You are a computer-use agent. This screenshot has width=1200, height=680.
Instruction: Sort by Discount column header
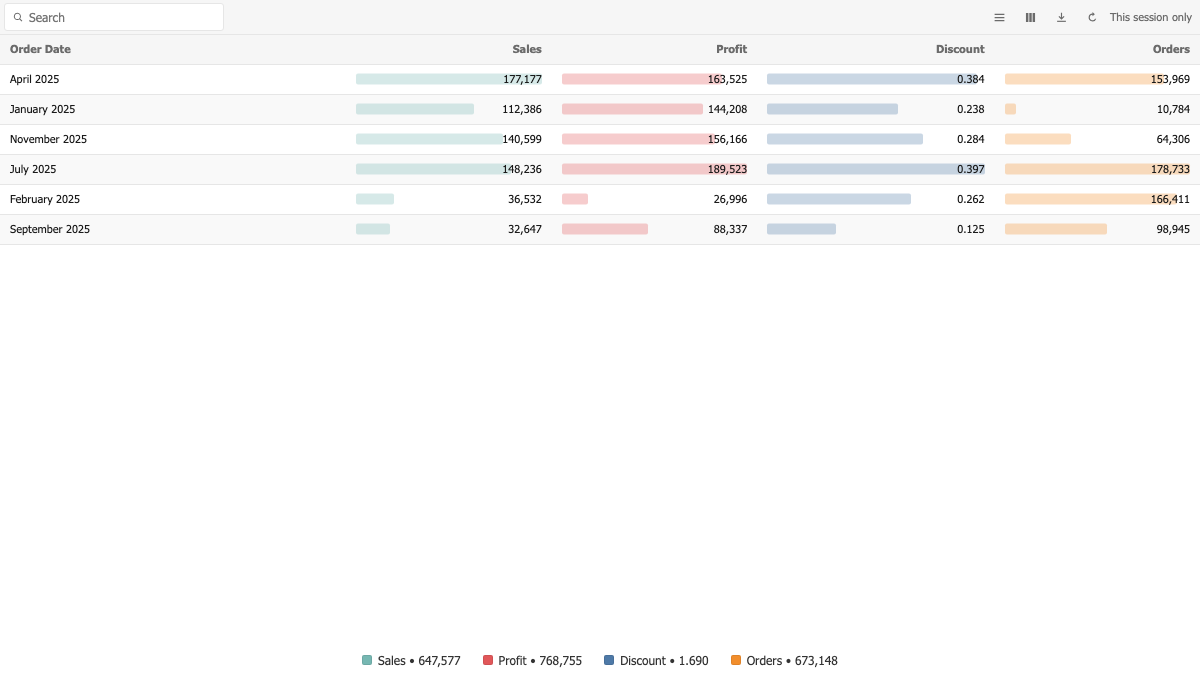click(x=960, y=49)
